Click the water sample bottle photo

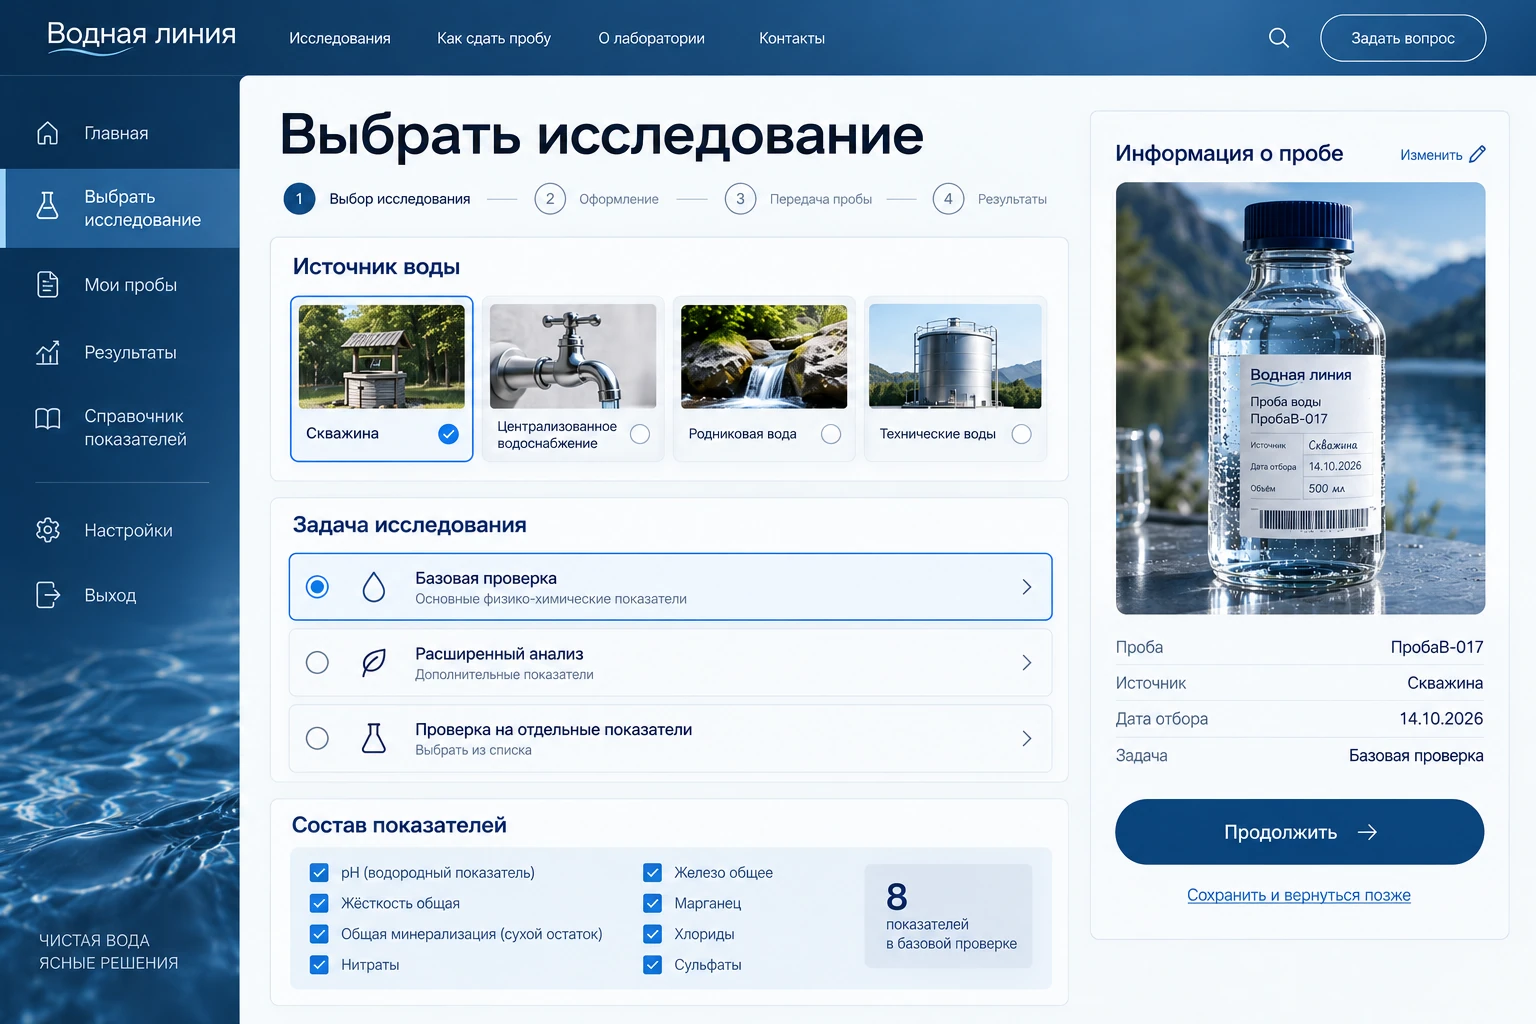(x=1300, y=398)
